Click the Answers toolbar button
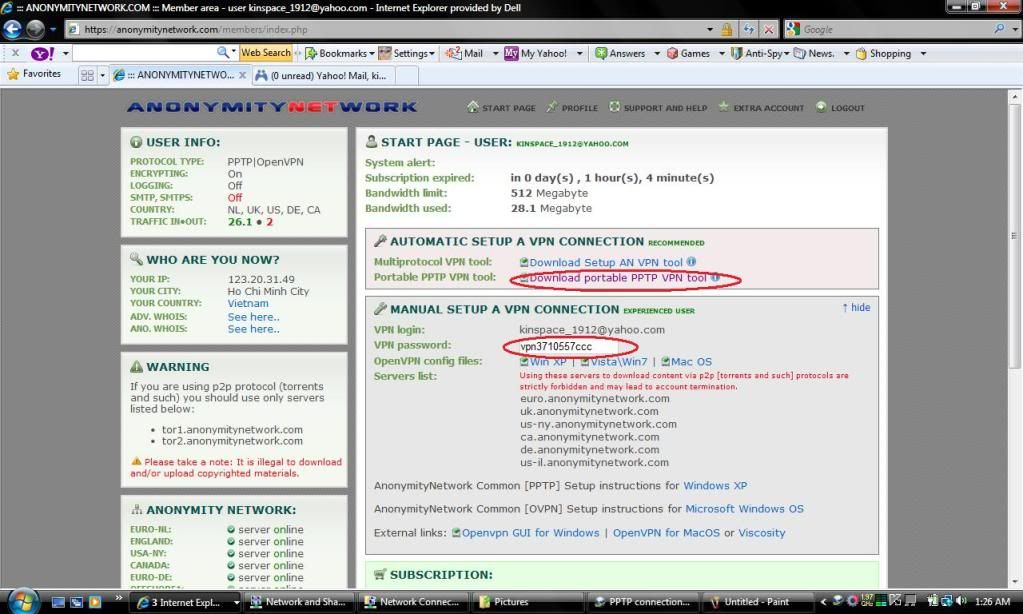 pyautogui.click(x=620, y=54)
